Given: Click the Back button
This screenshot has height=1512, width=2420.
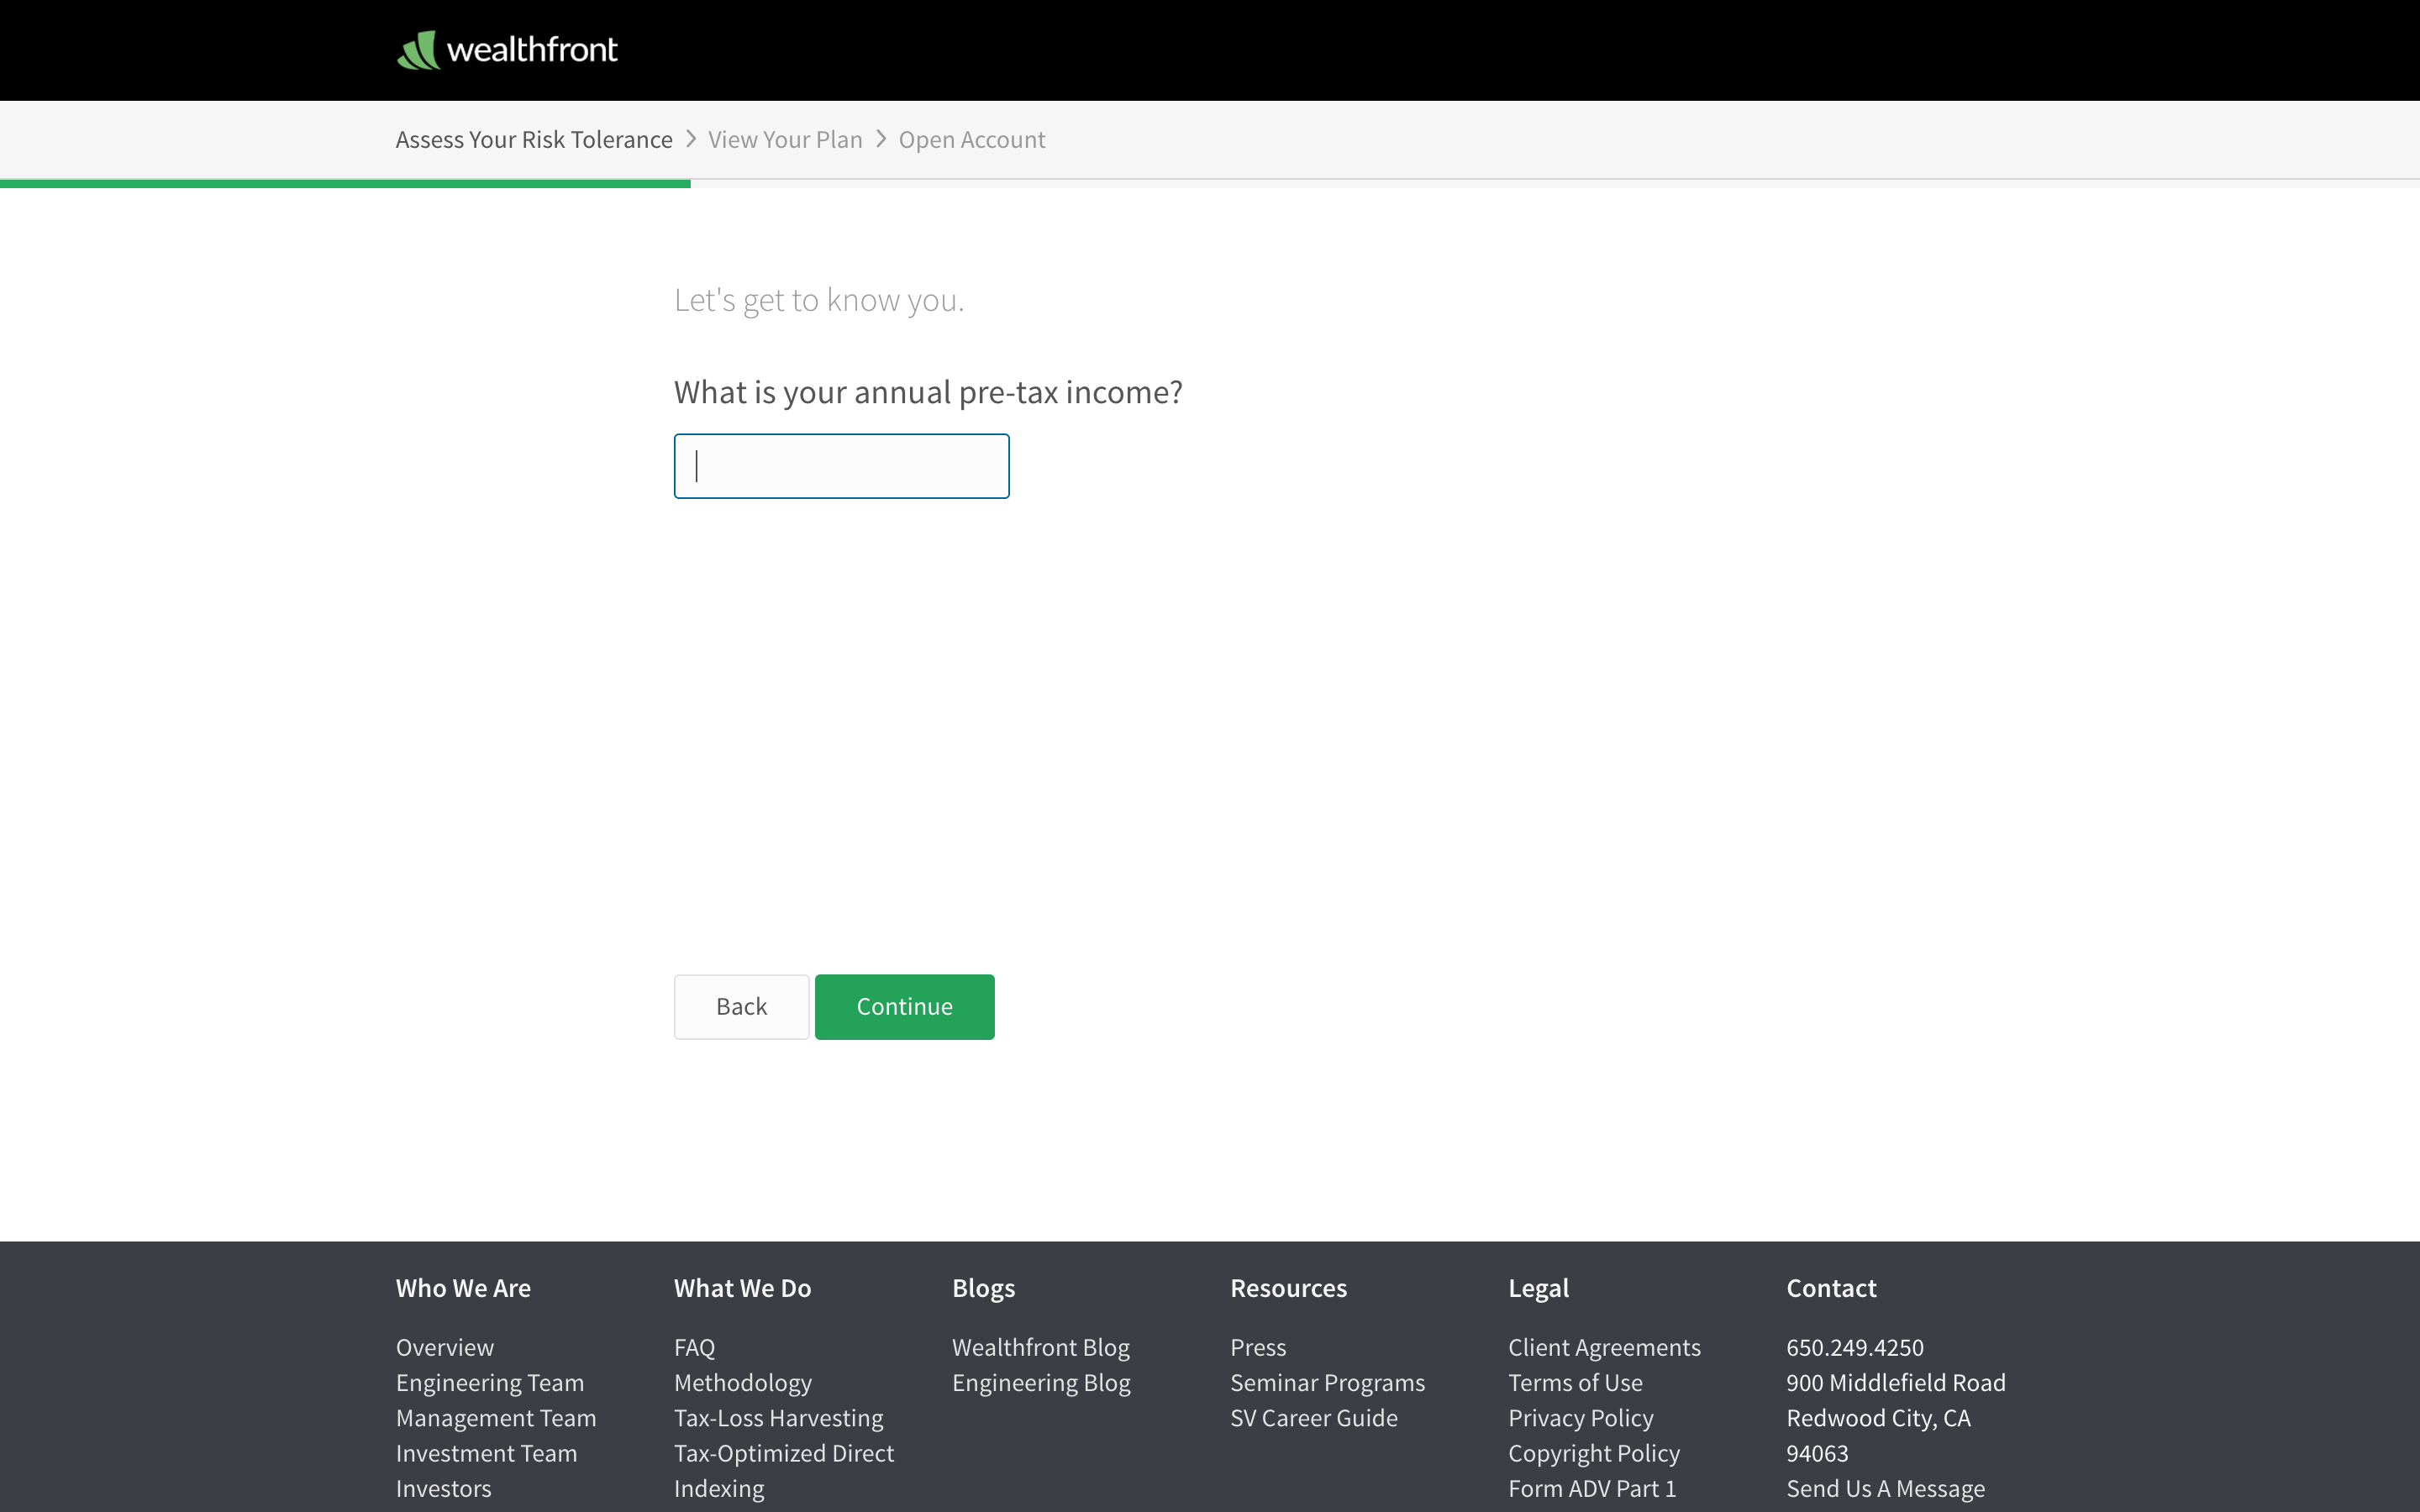Looking at the screenshot, I should 741,1007.
